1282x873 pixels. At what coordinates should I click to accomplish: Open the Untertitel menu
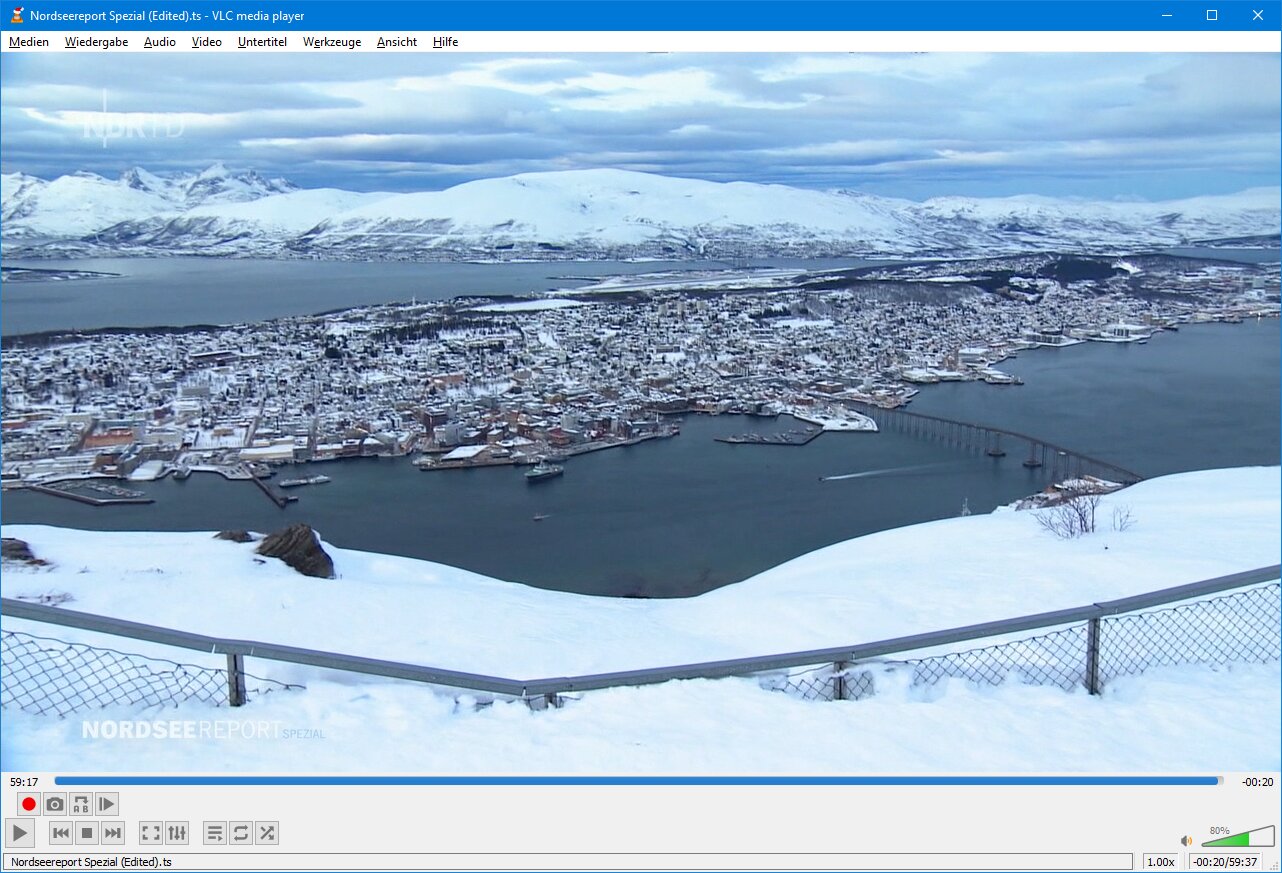pos(262,42)
